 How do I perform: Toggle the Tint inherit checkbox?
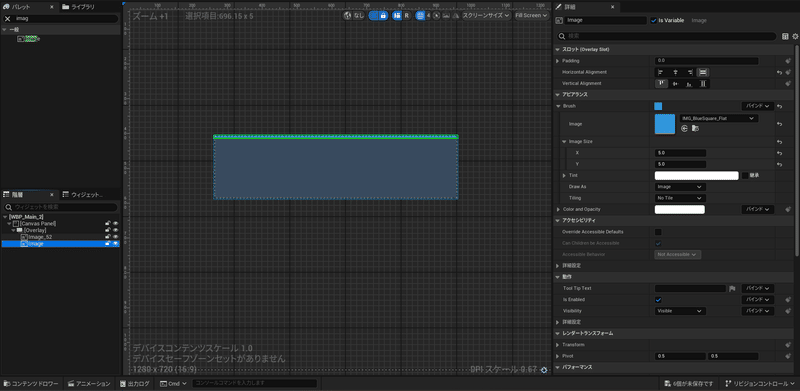click(x=745, y=176)
